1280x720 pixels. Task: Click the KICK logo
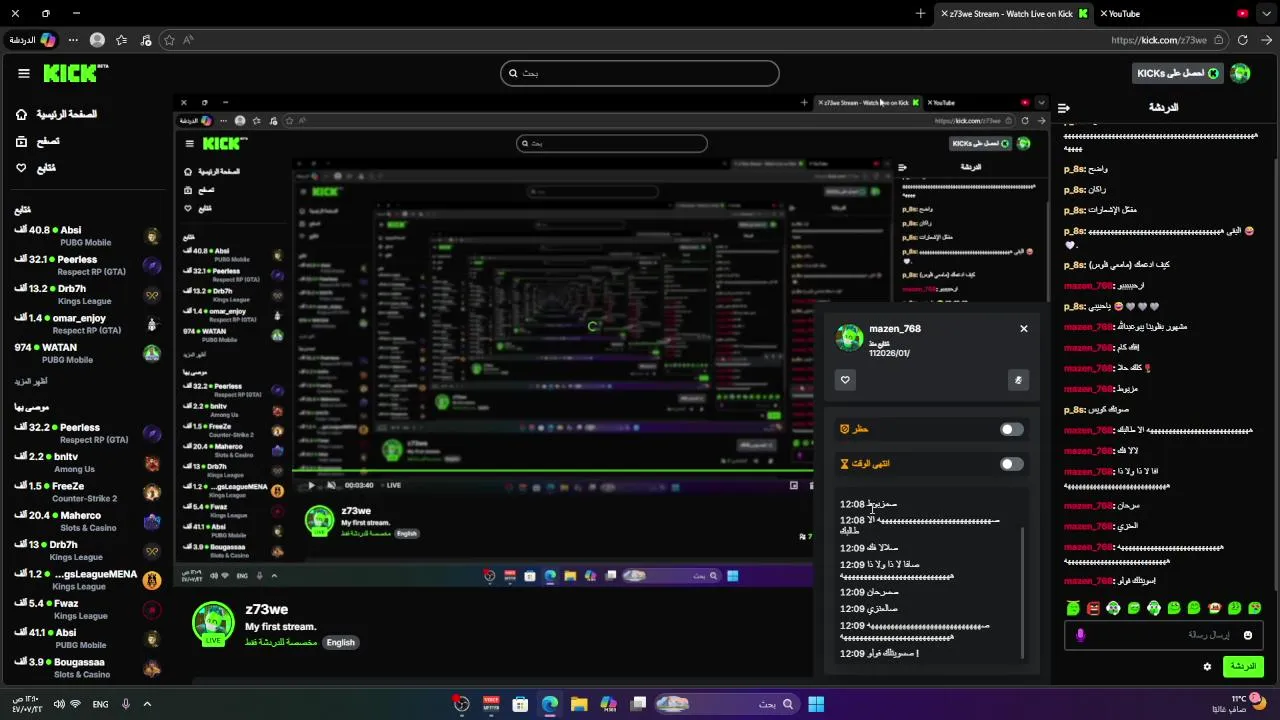click(75, 73)
